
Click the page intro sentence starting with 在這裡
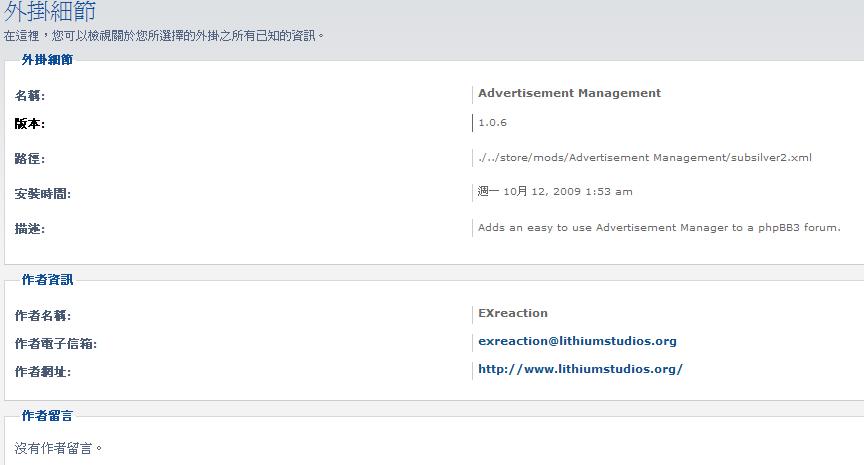point(164,36)
